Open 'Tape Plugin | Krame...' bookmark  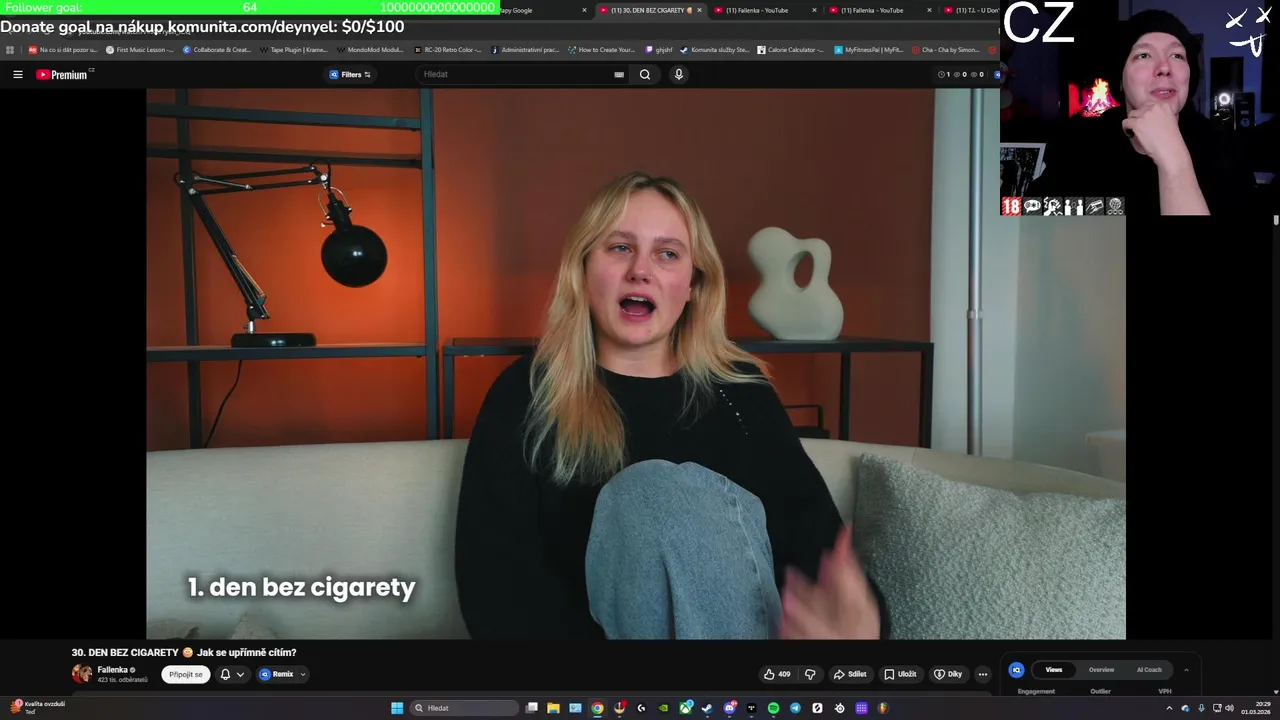point(294,49)
